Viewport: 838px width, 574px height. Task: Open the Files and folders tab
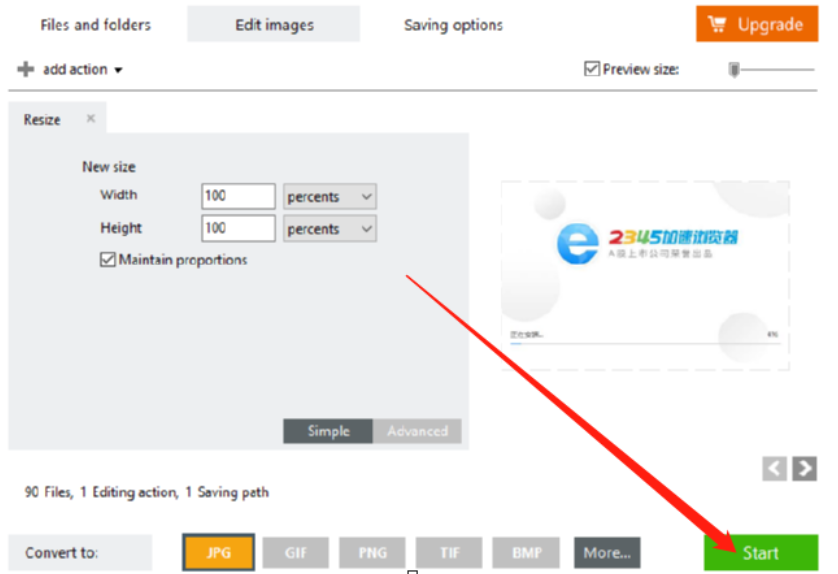click(x=96, y=25)
